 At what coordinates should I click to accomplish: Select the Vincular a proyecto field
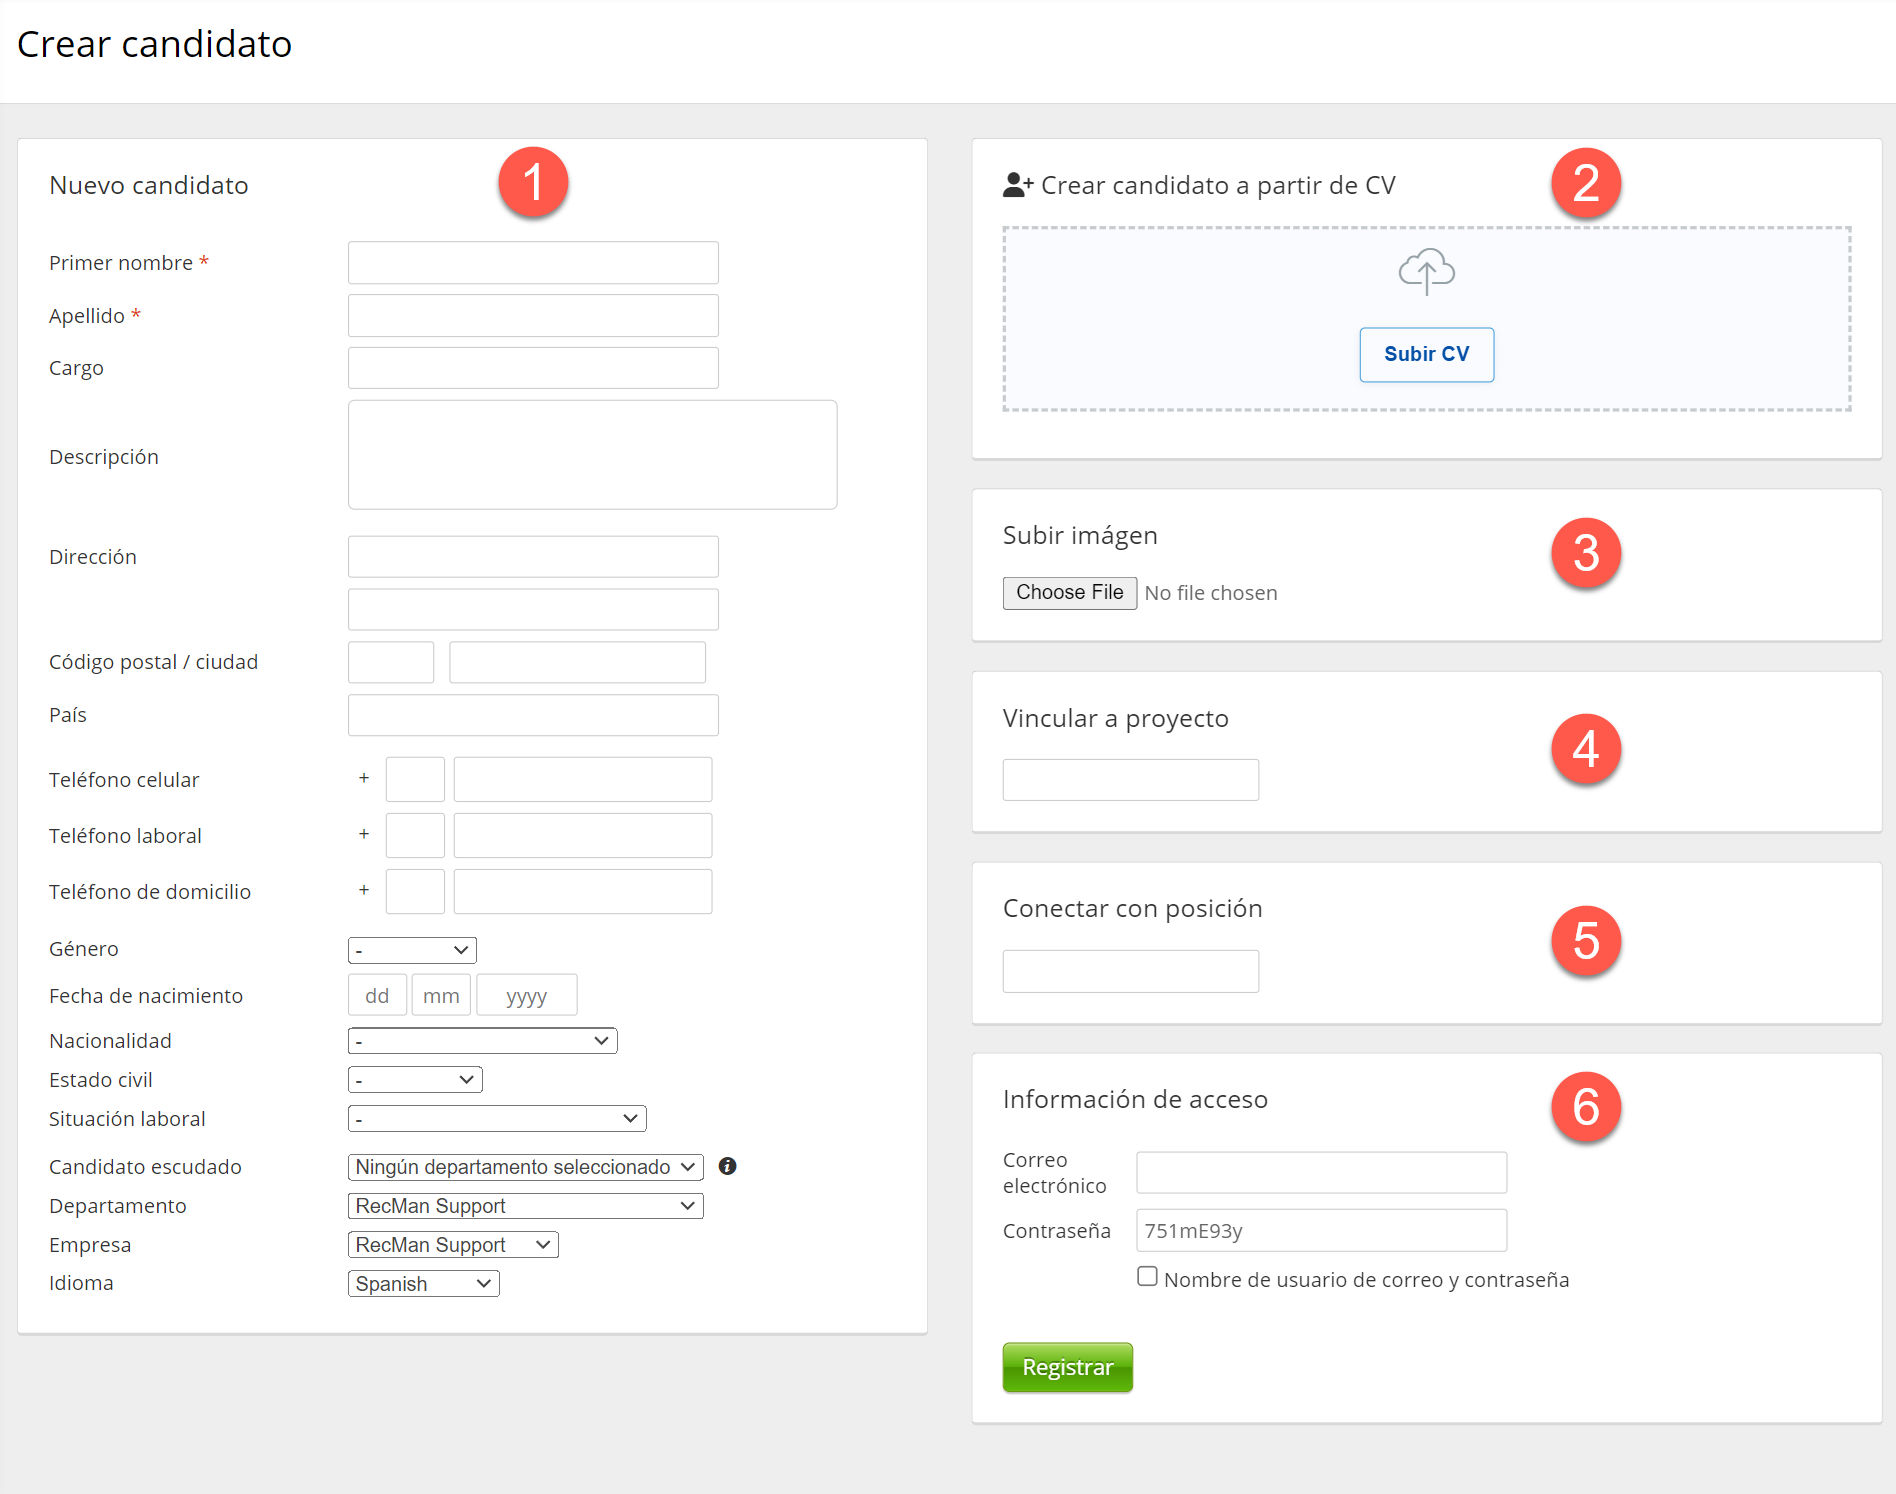point(1130,780)
